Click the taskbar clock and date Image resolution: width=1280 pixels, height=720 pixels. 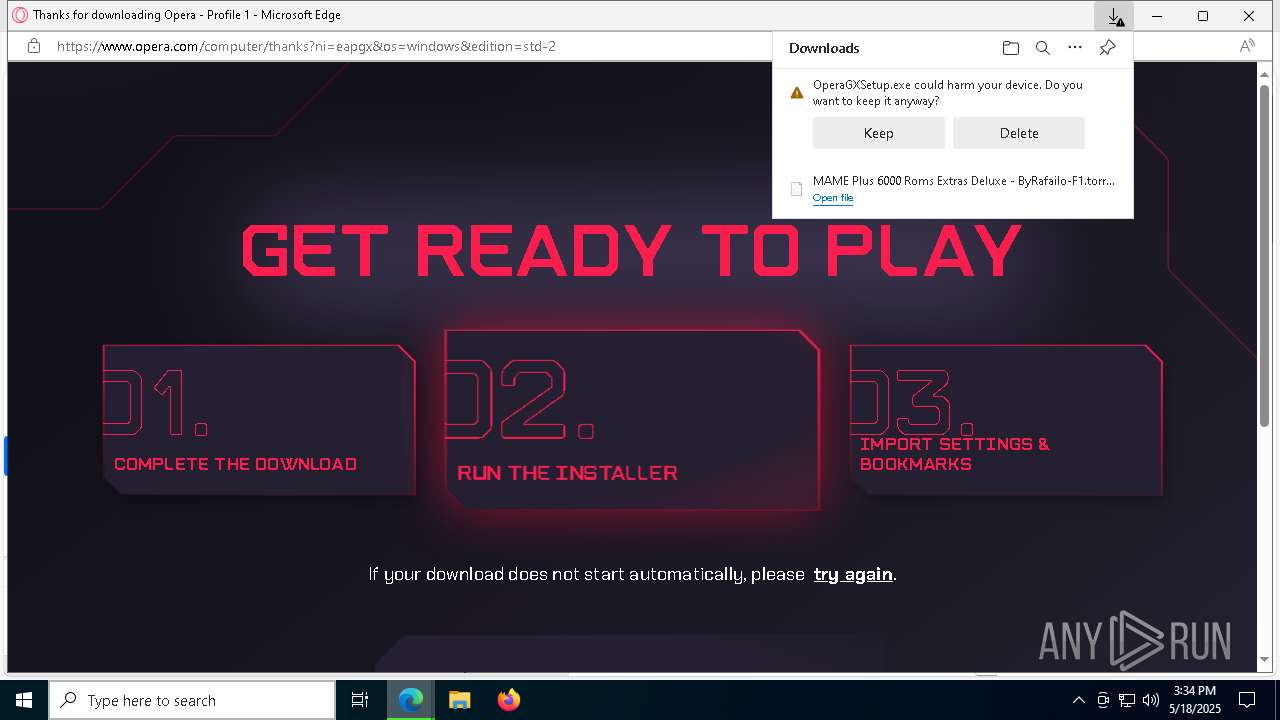(x=1195, y=700)
